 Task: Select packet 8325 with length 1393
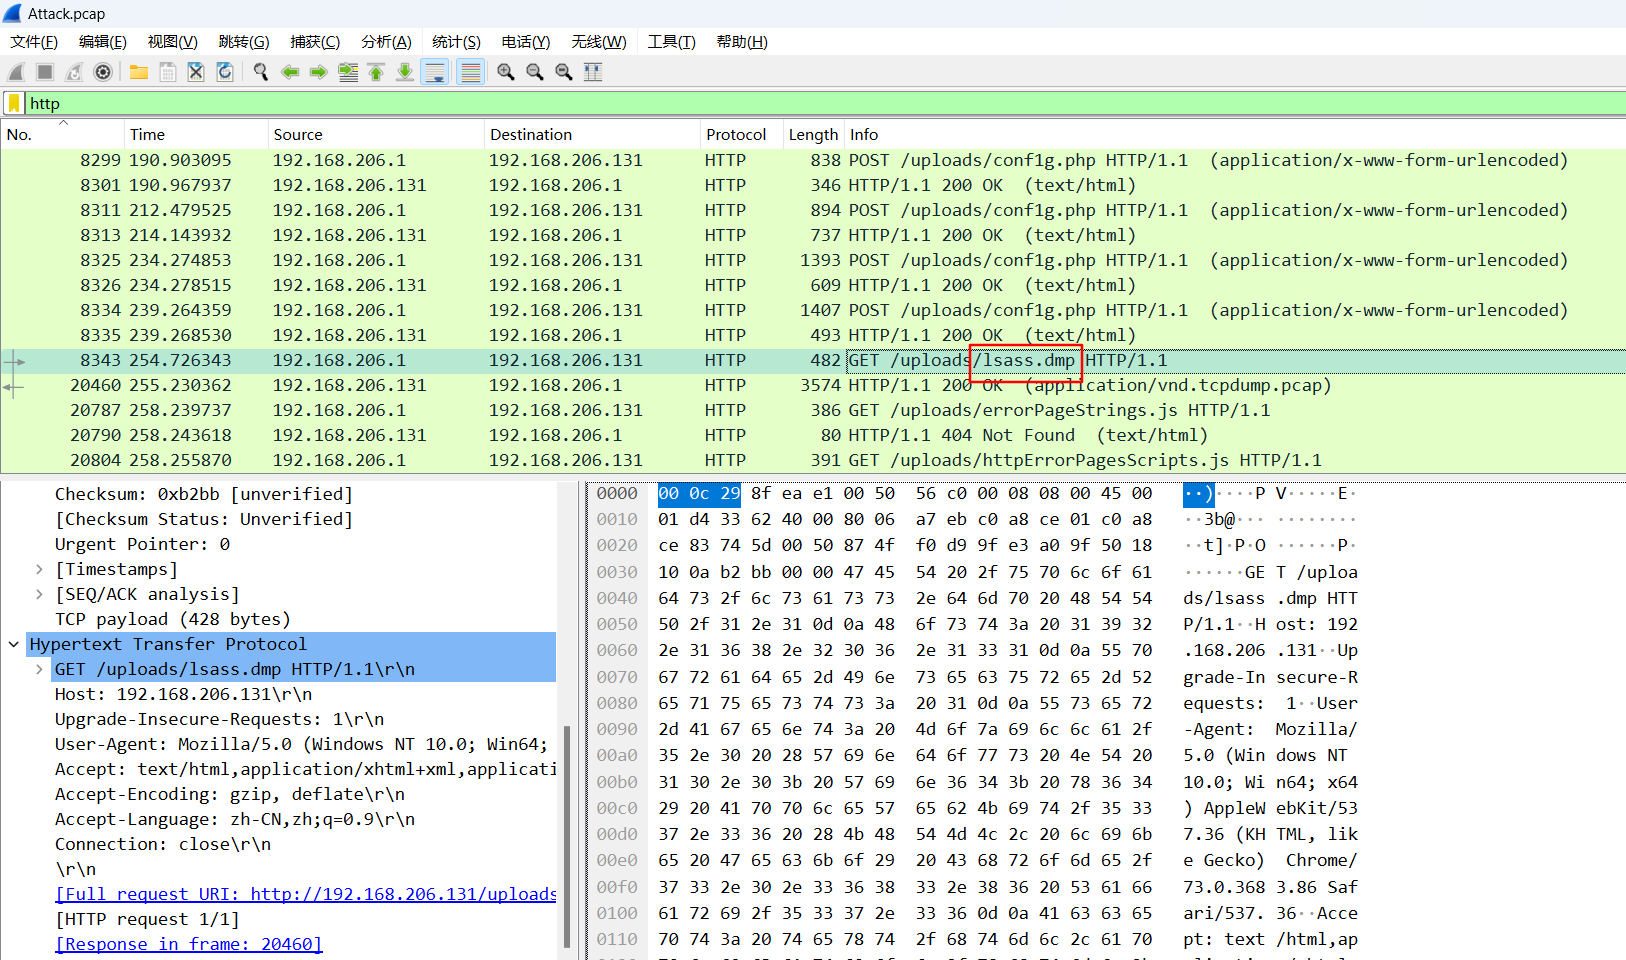813,260
